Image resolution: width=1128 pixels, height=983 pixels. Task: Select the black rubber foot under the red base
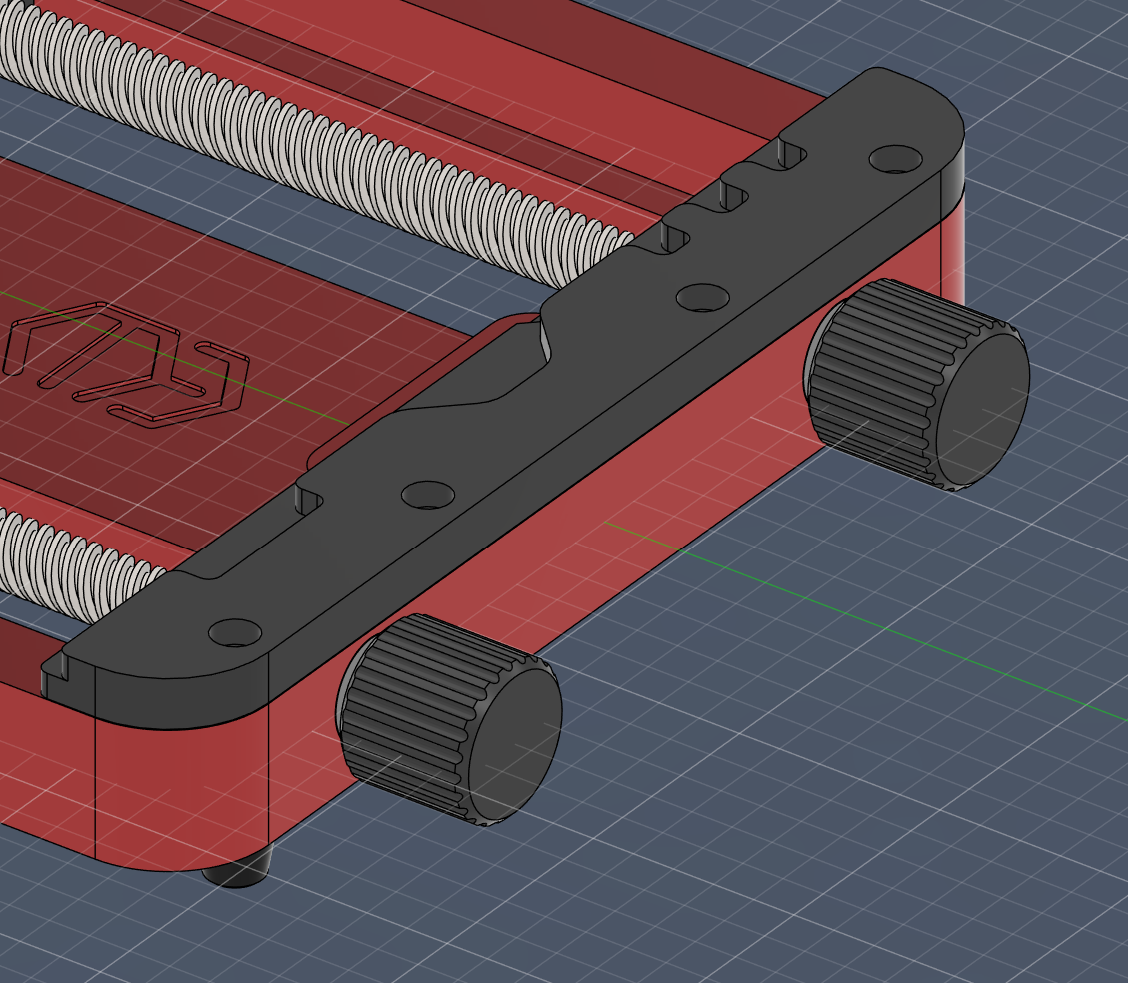point(237,869)
